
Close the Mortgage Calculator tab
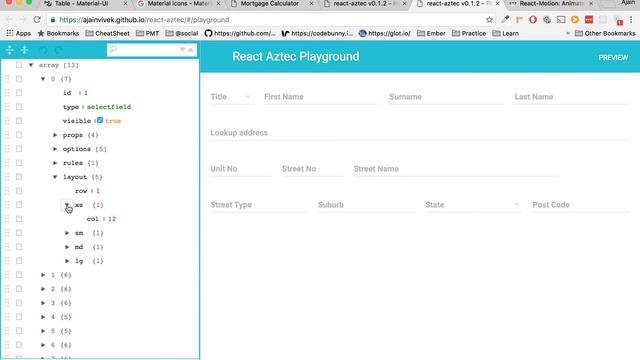[x=311, y=4]
